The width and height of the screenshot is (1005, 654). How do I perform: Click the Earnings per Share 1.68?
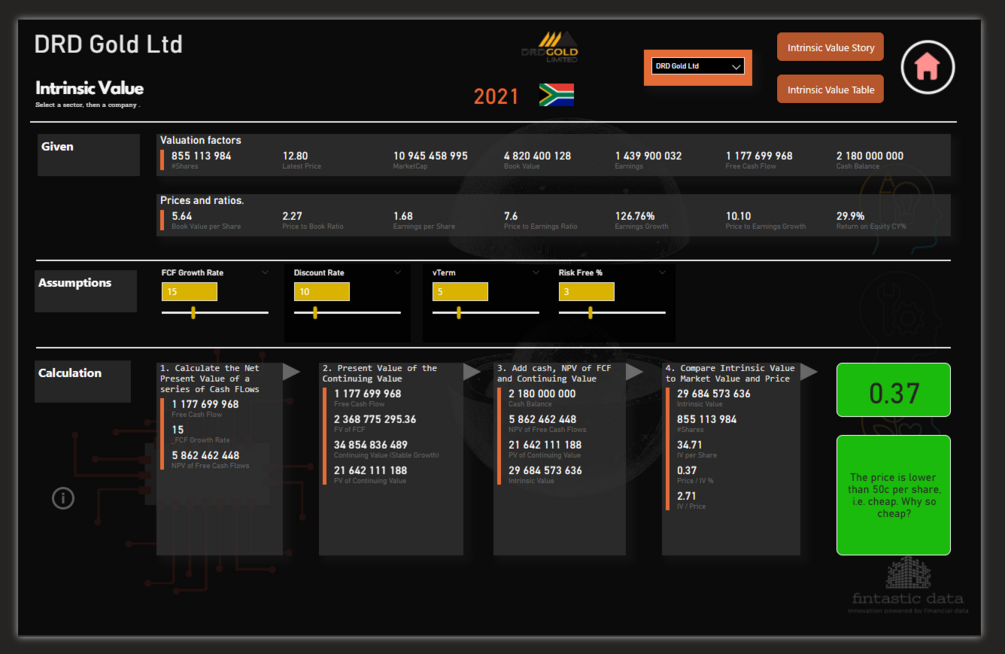coord(403,216)
